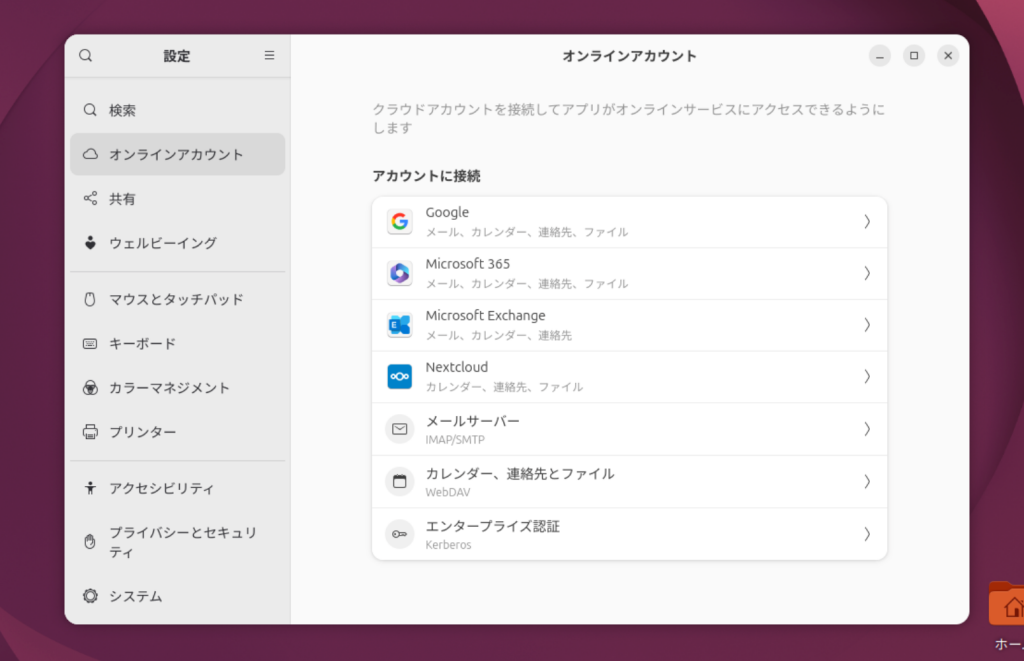The image size is (1024, 661).
Task: Click the WebDAV calendar icon
Action: coord(400,482)
